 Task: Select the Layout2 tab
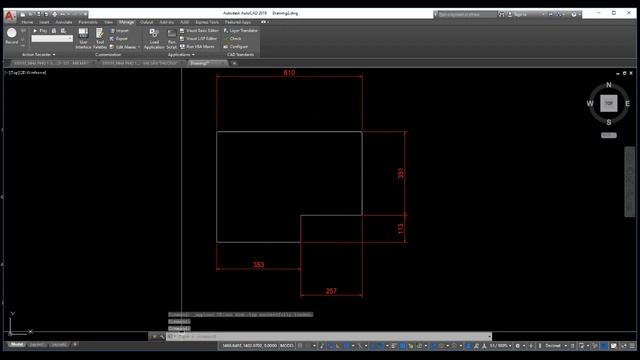click(x=58, y=345)
